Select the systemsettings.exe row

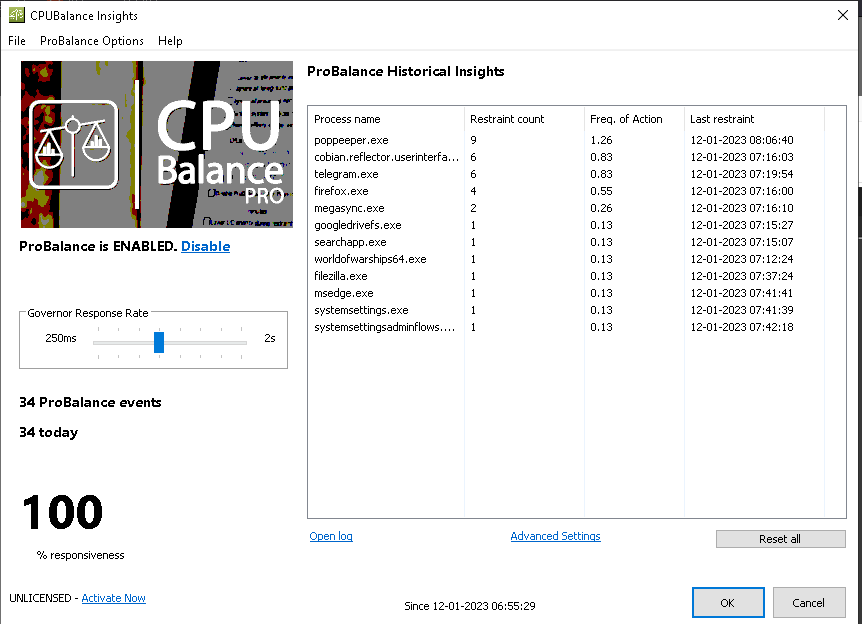pos(566,311)
